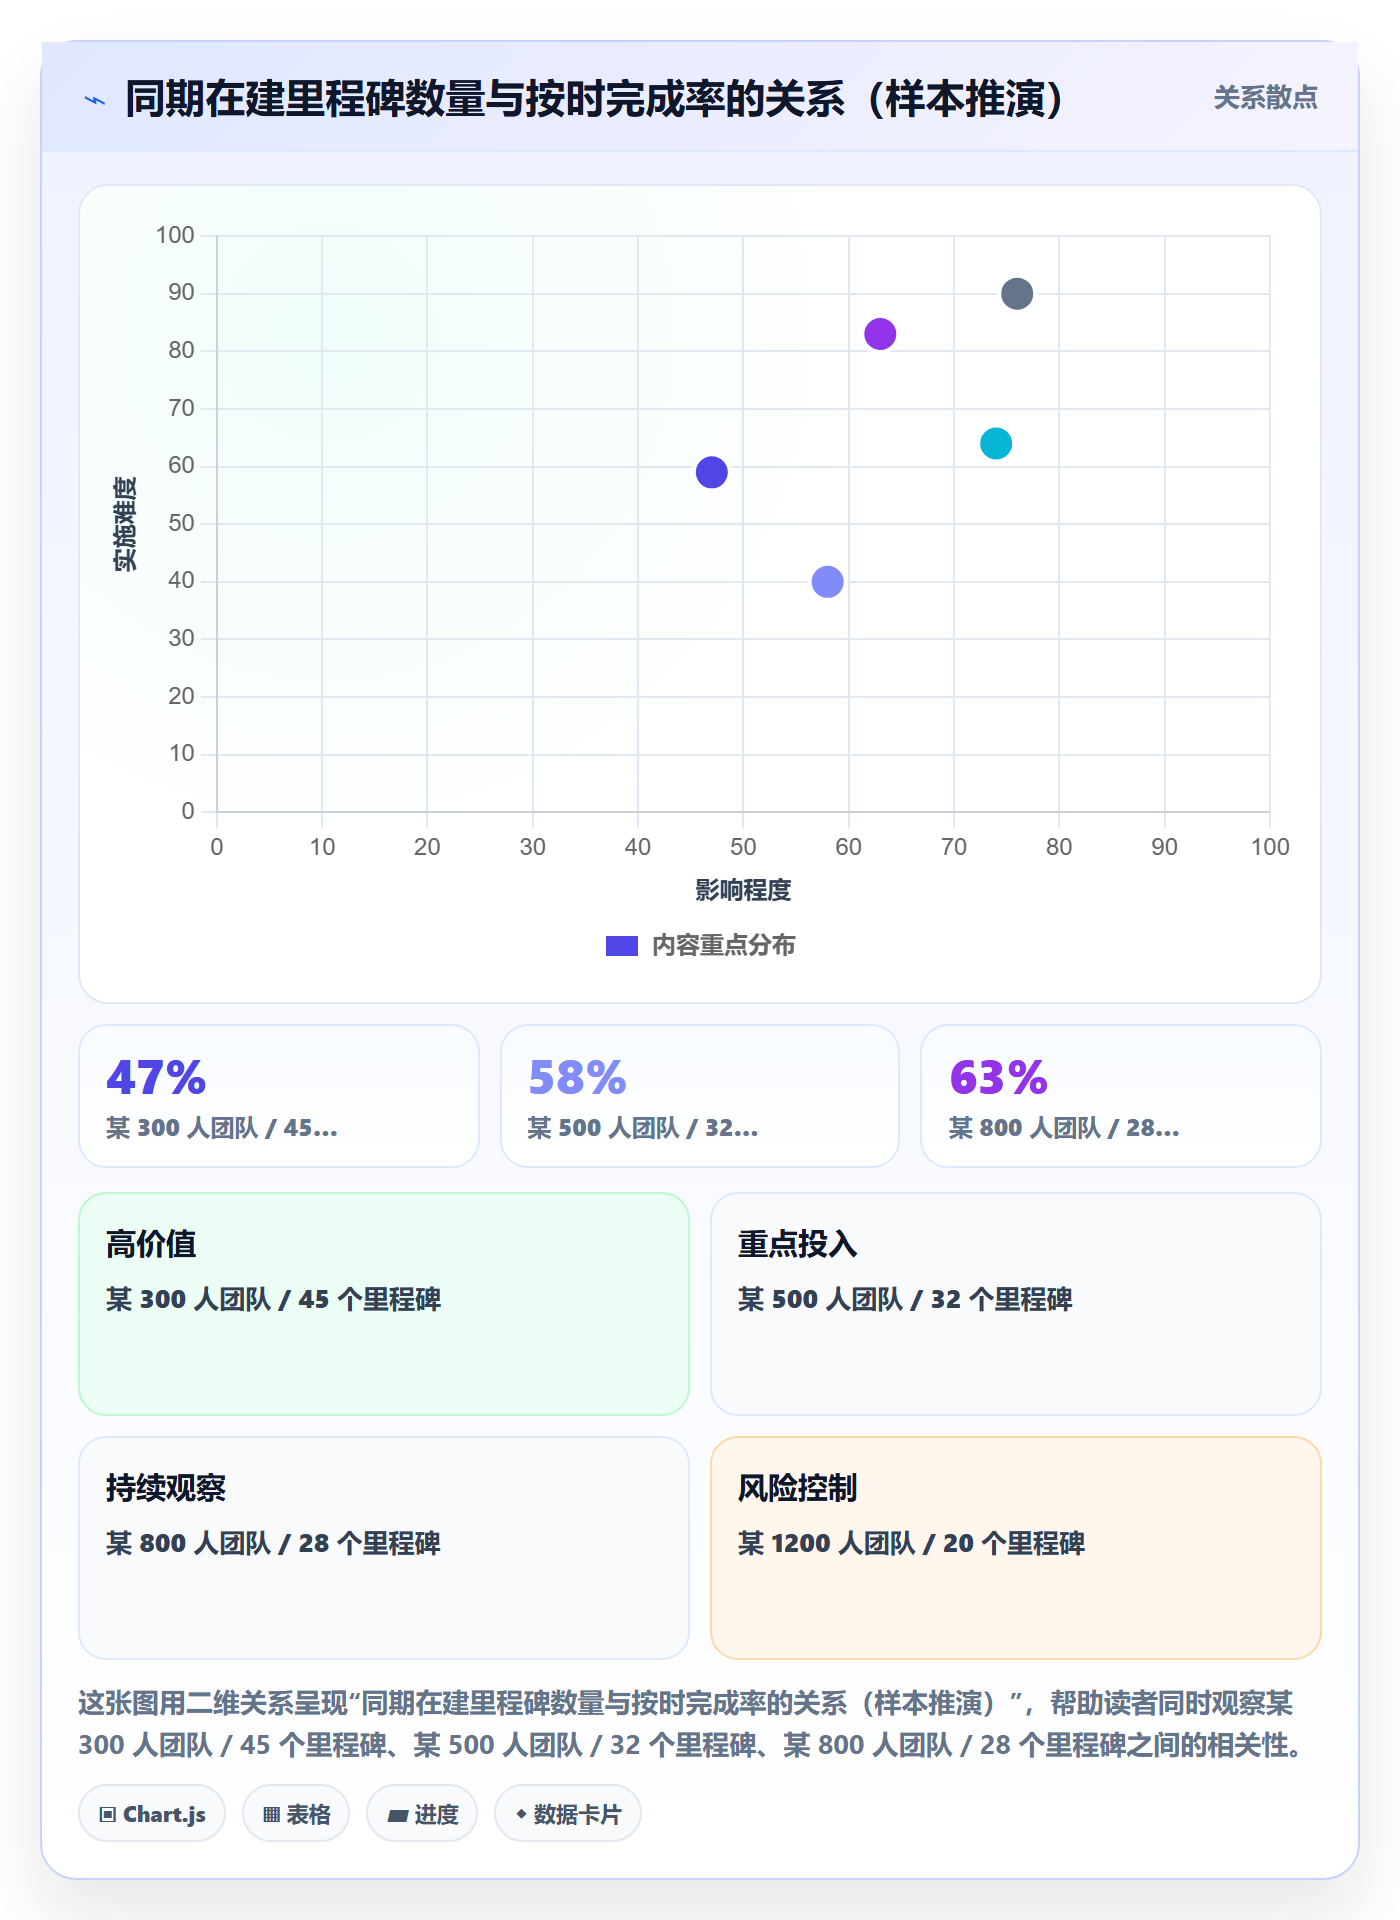Click the light blue scatter point at 40
Image resolution: width=1400 pixels, height=1920 pixels.
[x=828, y=581]
